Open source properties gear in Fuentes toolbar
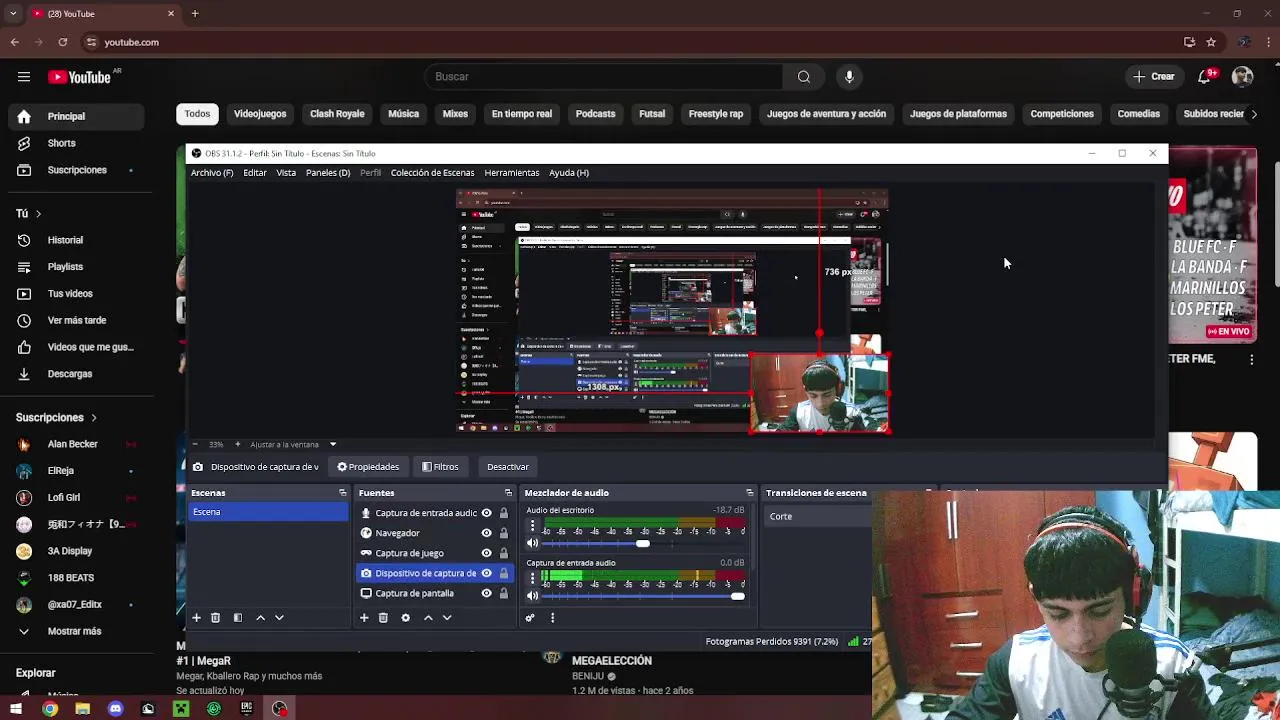Image resolution: width=1280 pixels, height=720 pixels. click(x=405, y=618)
